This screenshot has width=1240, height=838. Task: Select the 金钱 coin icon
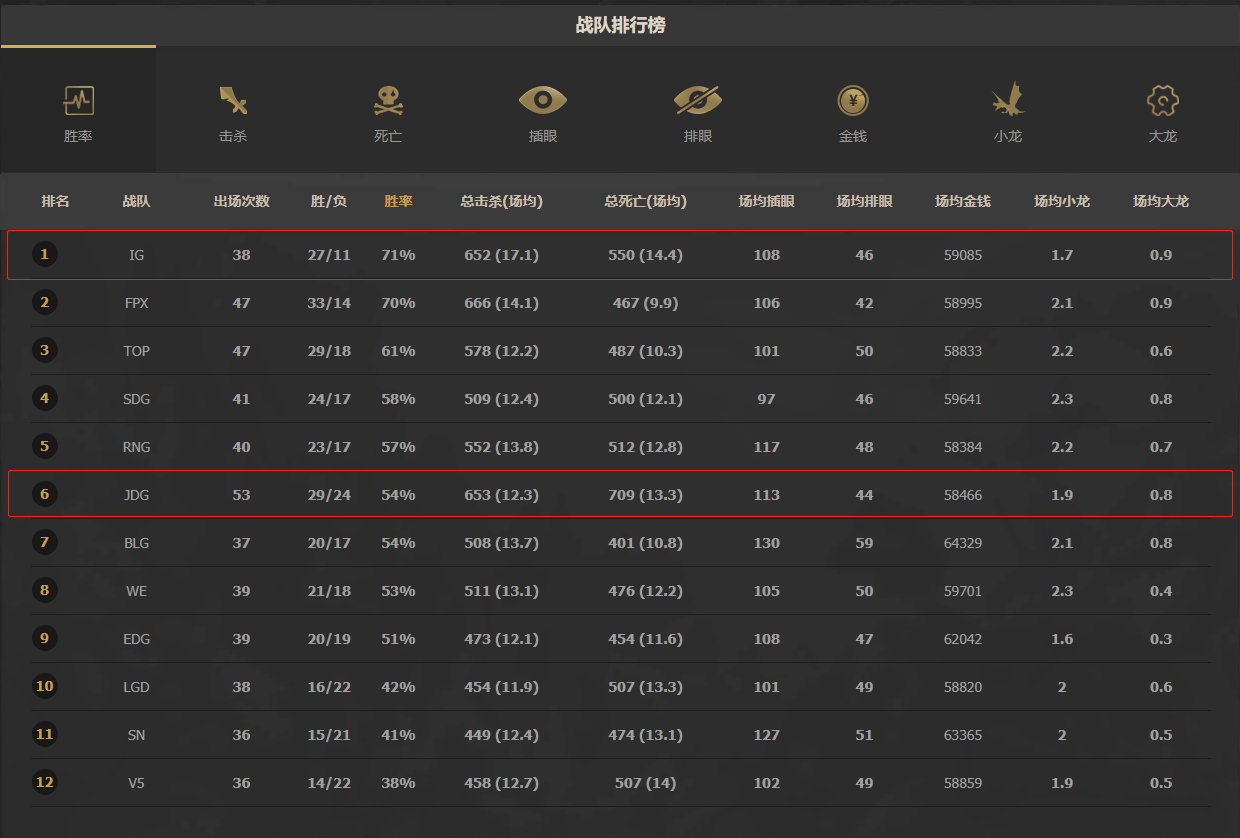[x=853, y=100]
